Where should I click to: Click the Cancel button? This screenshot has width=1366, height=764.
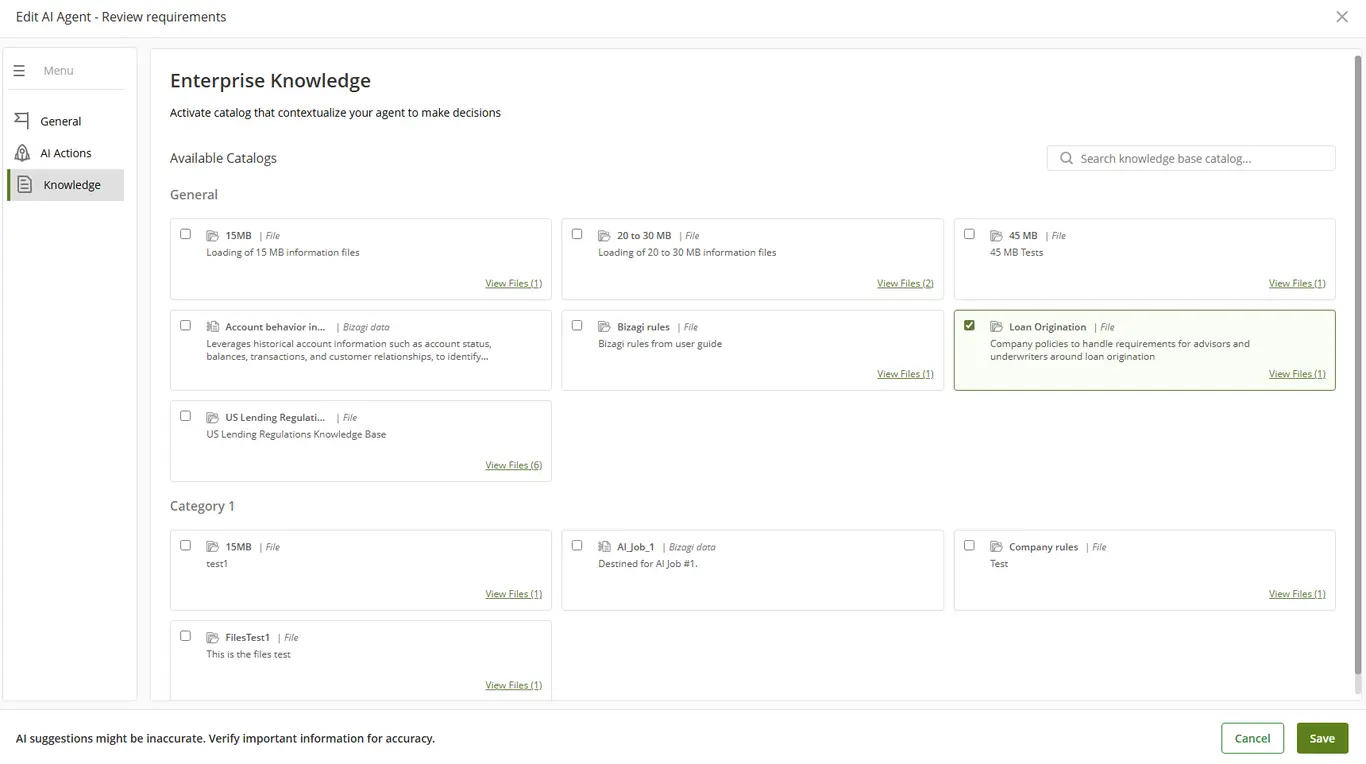coord(1252,738)
